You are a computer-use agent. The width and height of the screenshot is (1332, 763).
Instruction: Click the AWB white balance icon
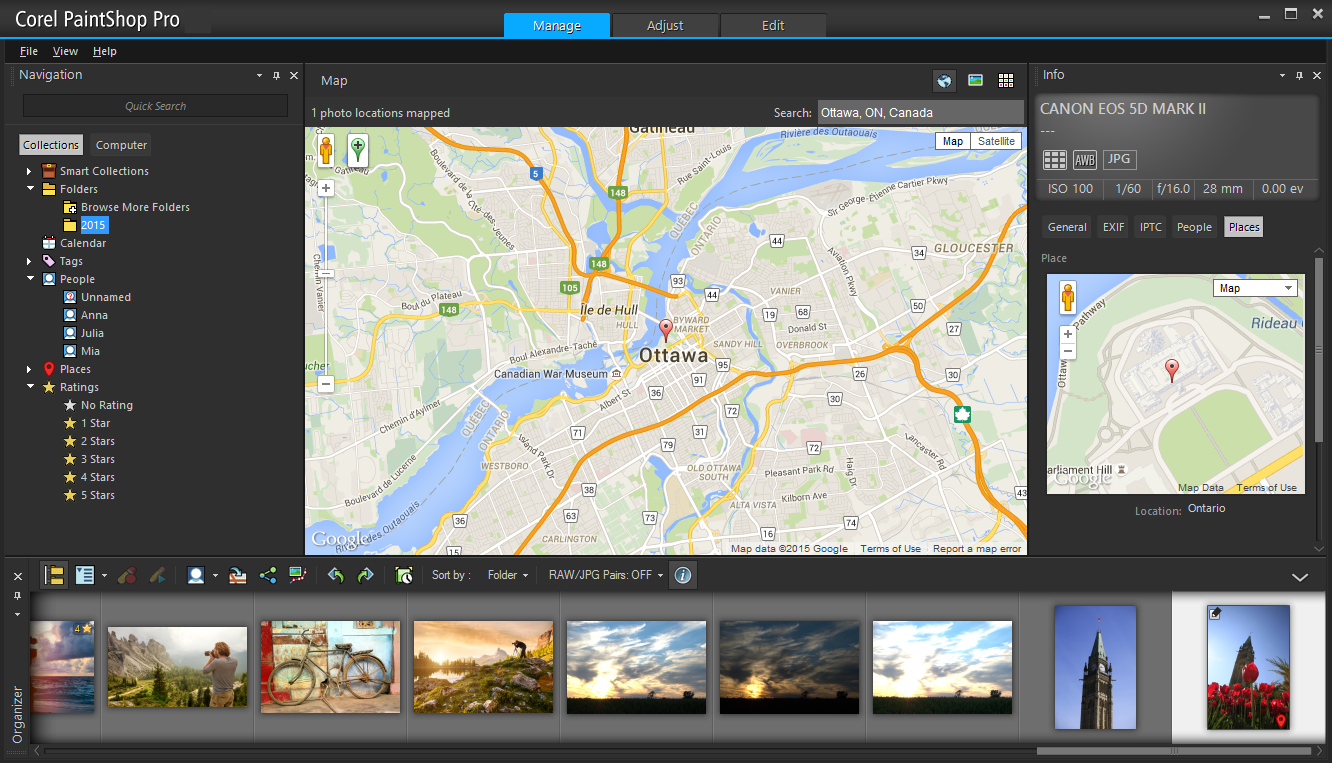point(1085,159)
